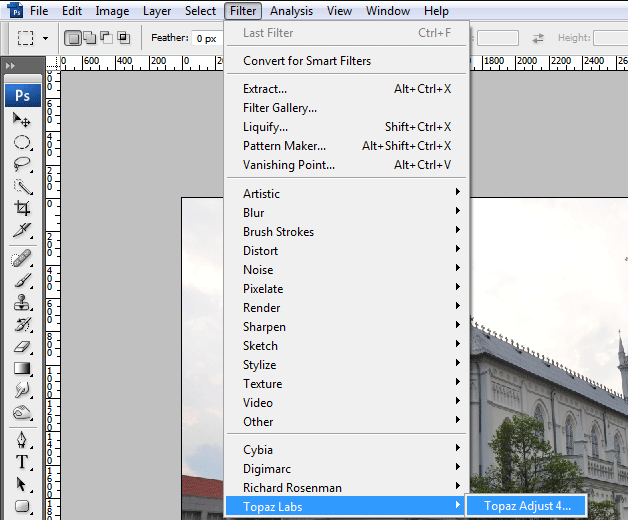
Task: Select the Healing Brush tool
Action: (x=22, y=258)
